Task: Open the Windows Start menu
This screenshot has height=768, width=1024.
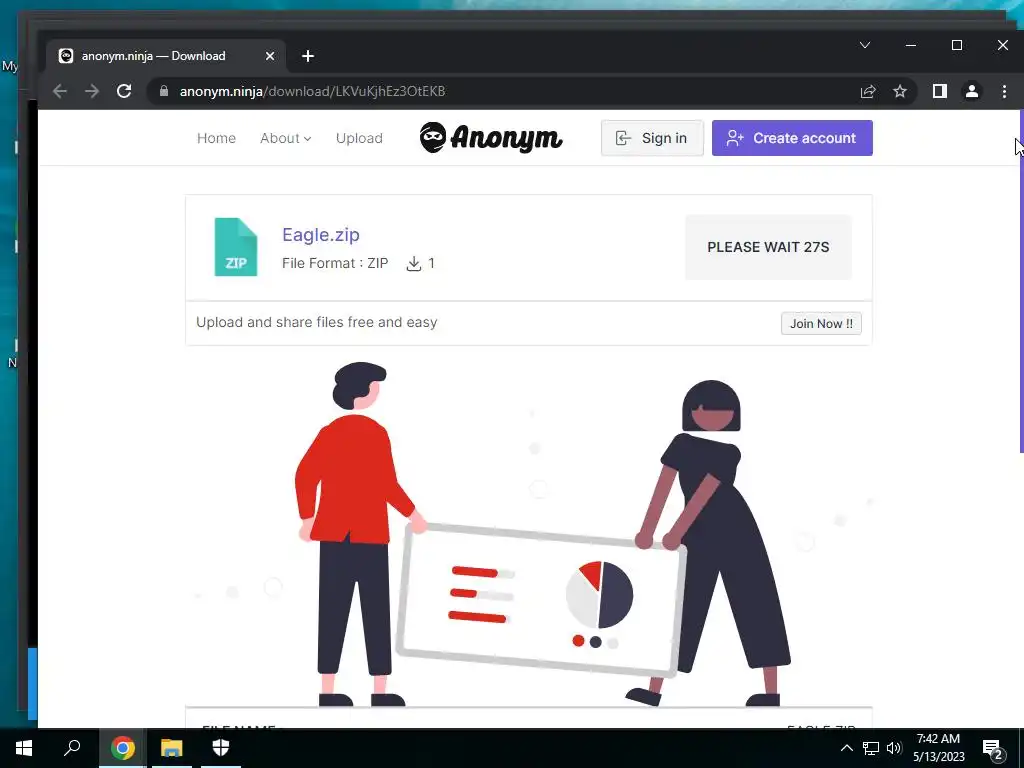Action: click(24, 748)
